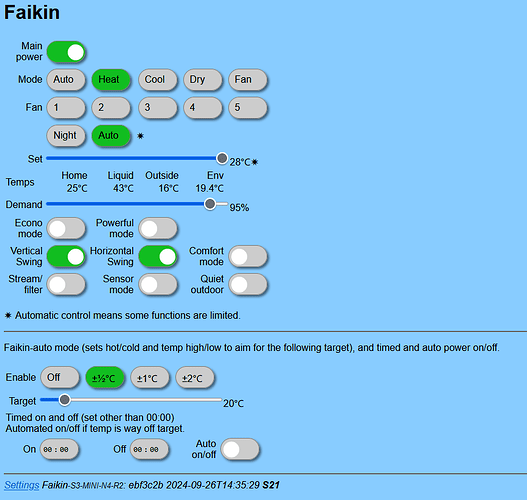Select ±½°C auto tolerance

tap(105, 377)
